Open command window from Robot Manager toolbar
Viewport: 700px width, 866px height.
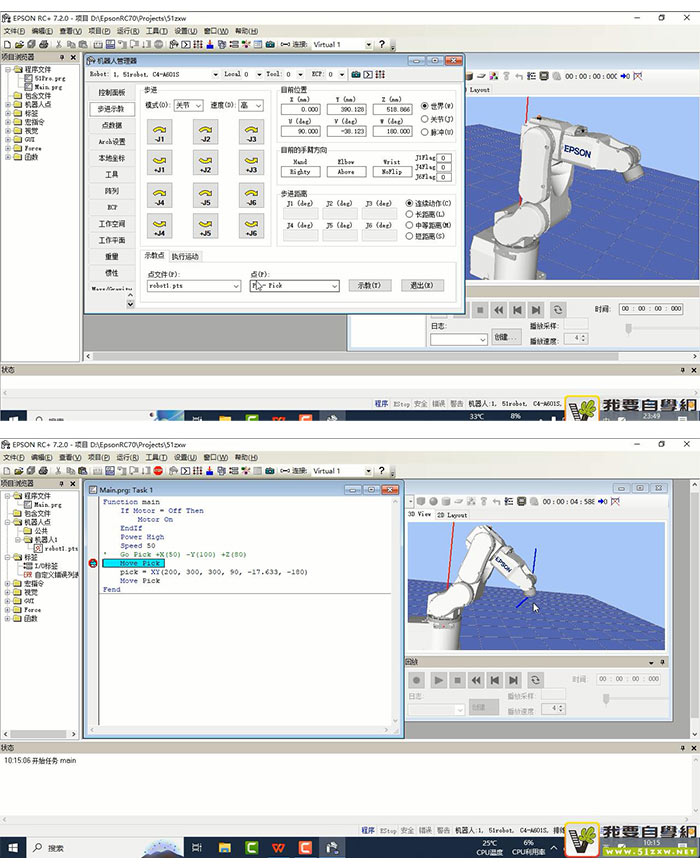click(367, 74)
